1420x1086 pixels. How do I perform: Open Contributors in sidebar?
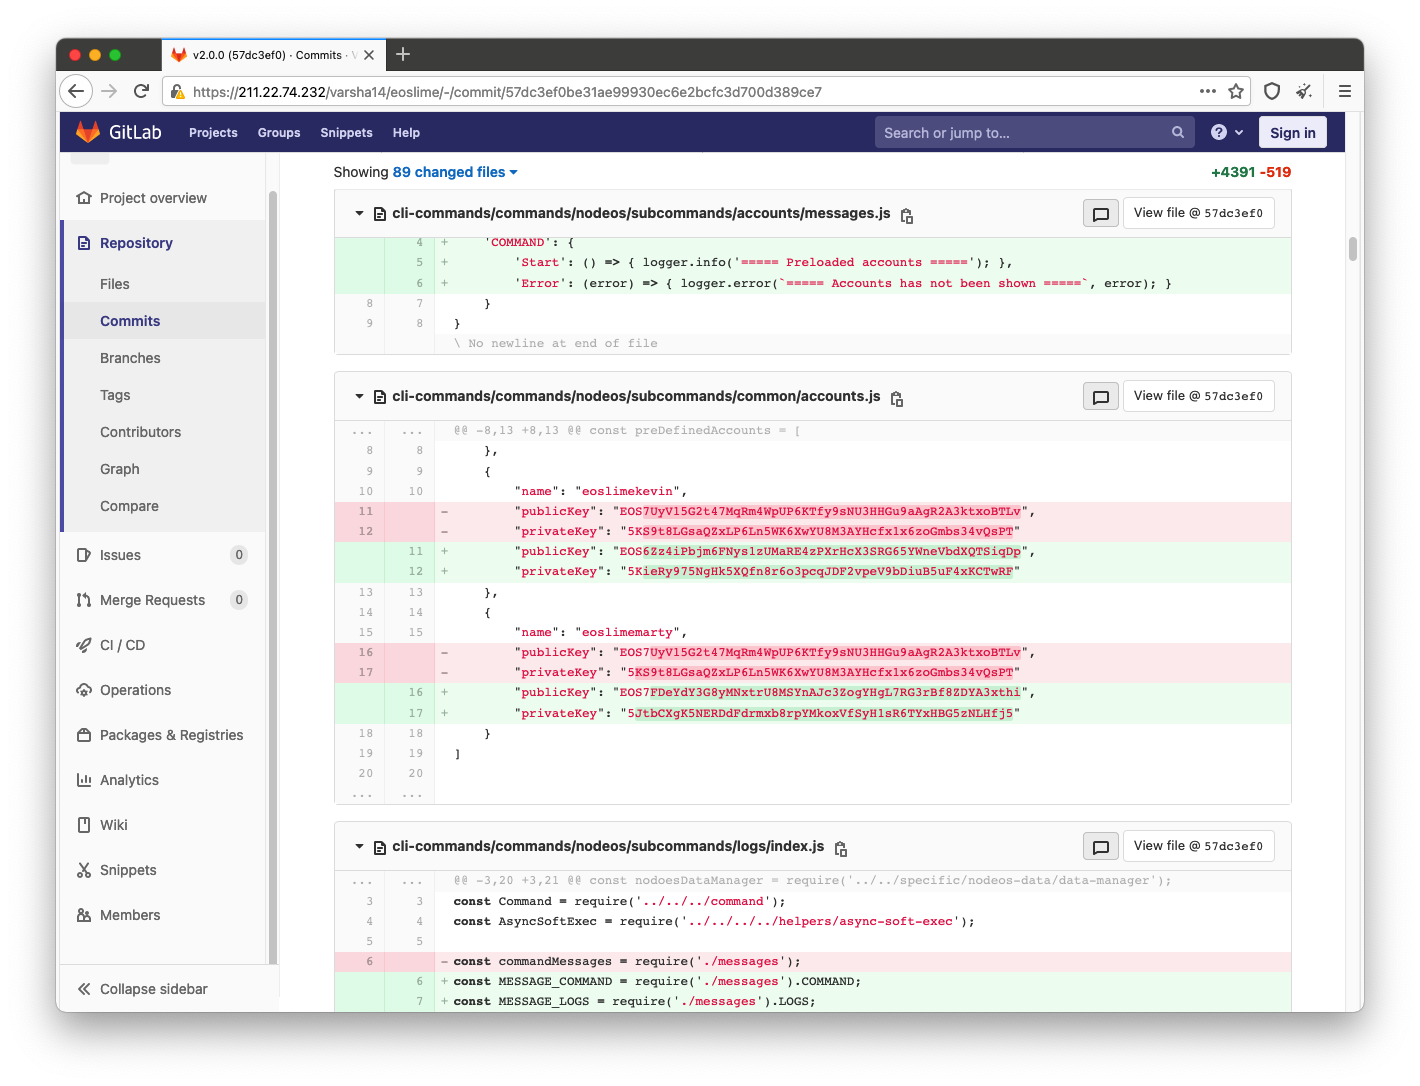tap(140, 432)
